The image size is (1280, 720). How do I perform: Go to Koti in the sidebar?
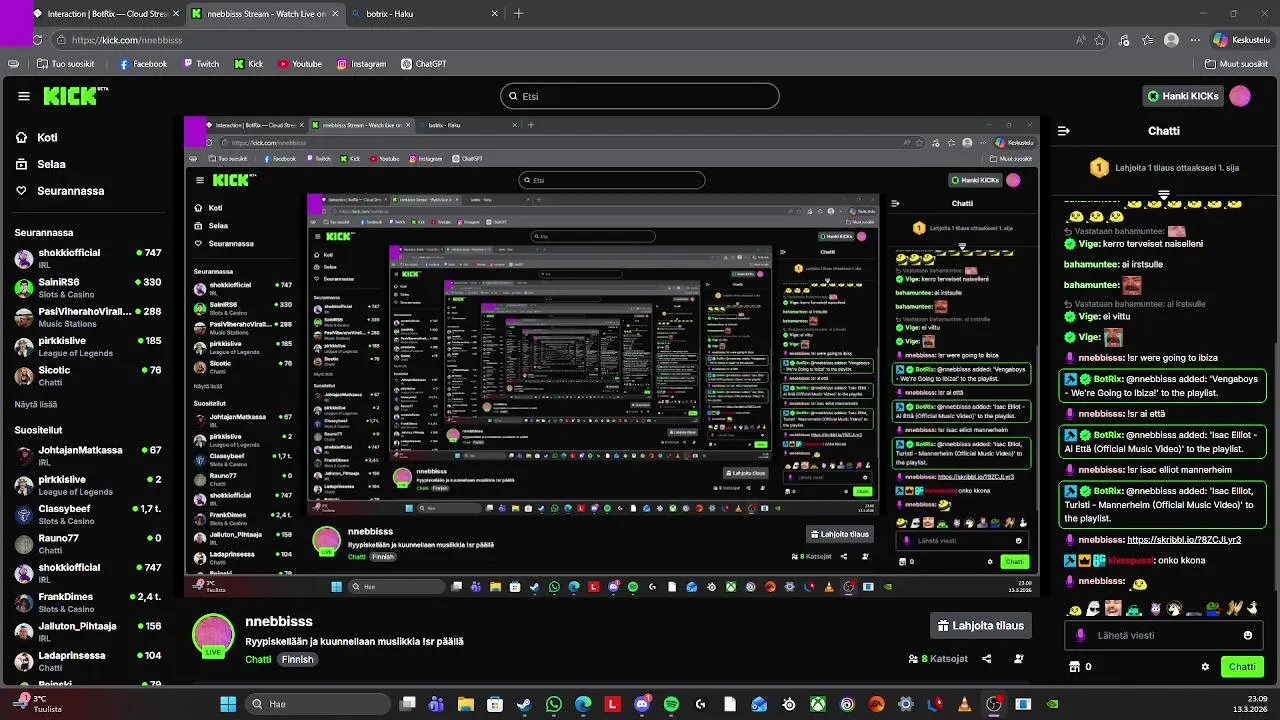[x=47, y=138]
